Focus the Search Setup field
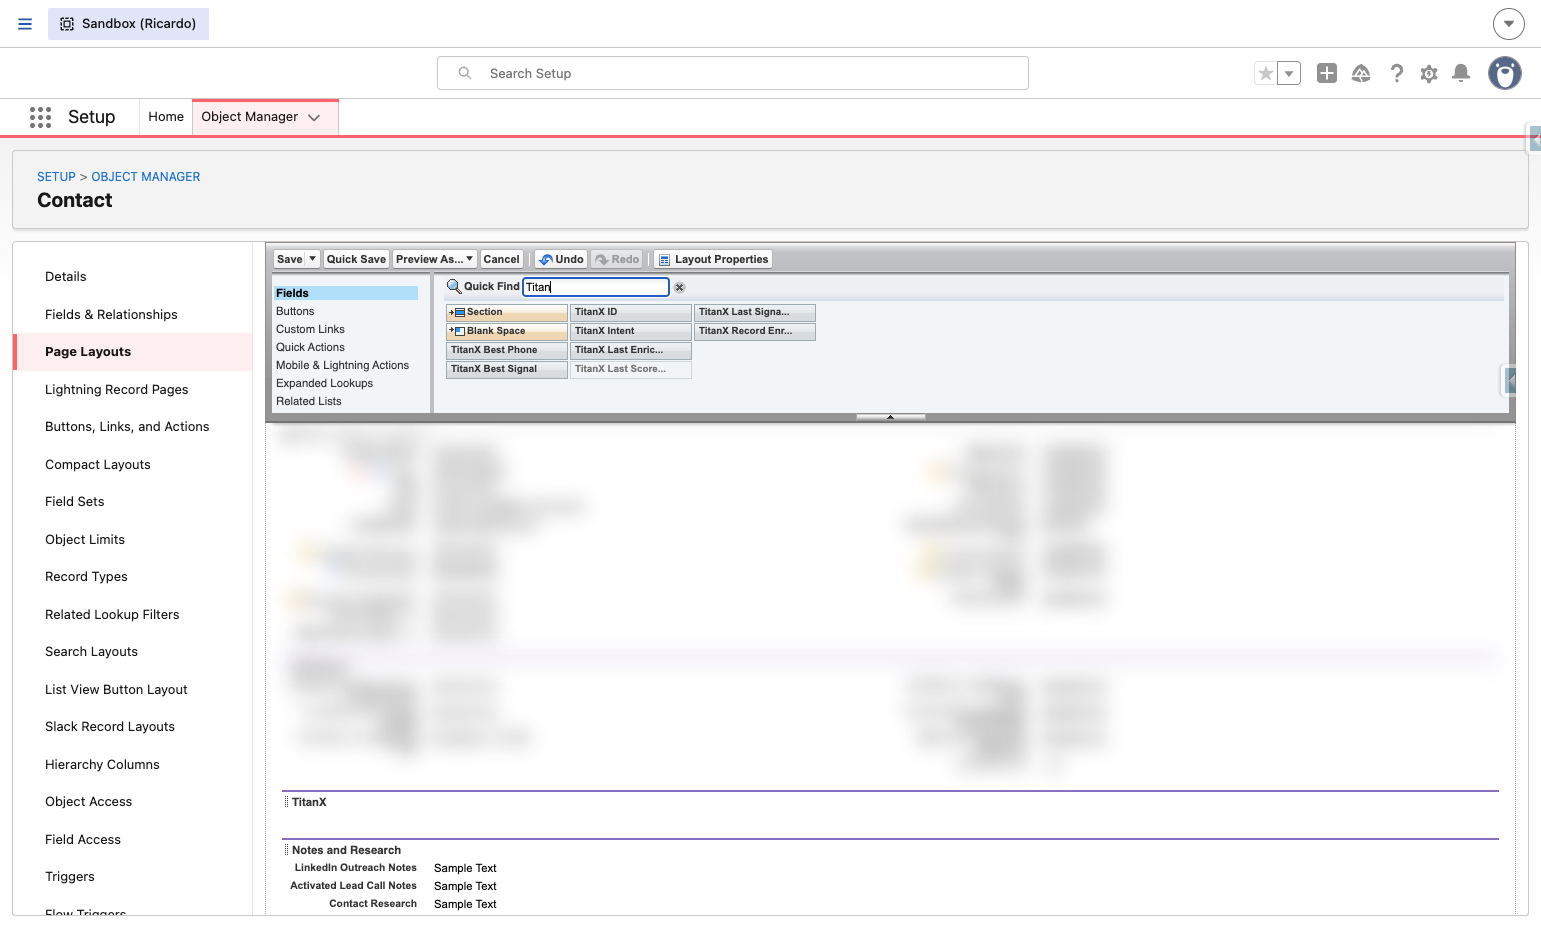 coord(733,73)
